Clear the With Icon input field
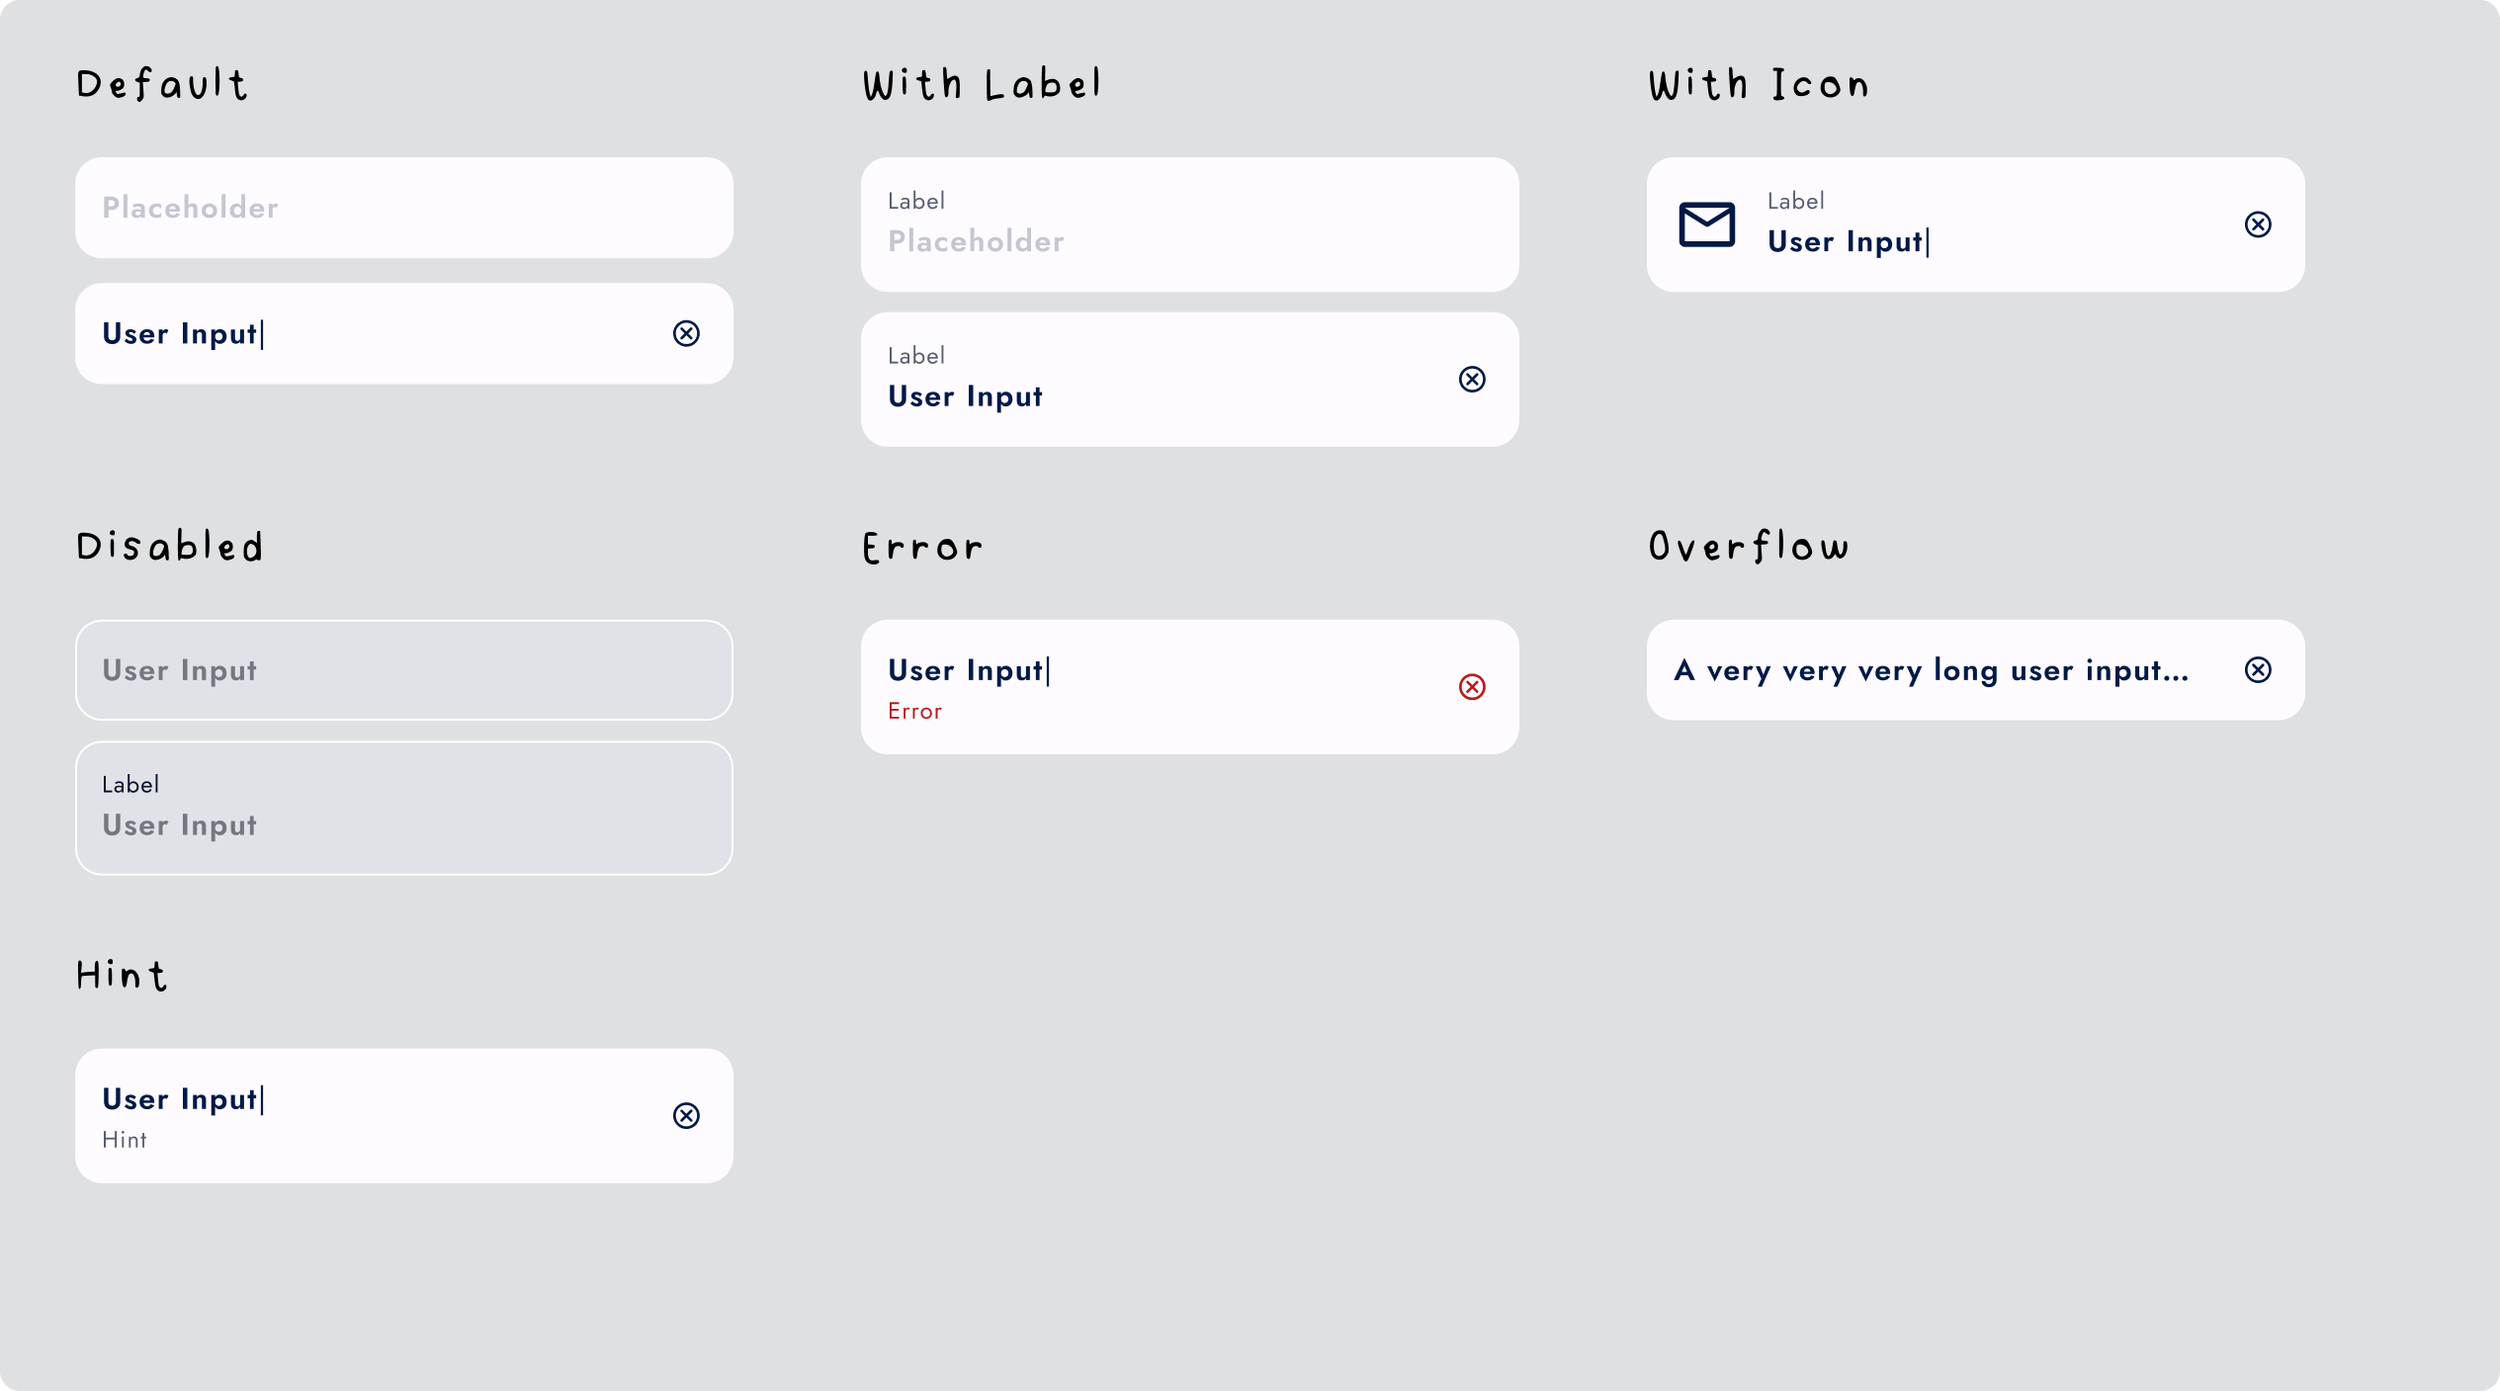2500x1391 pixels. pos(2258,224)
